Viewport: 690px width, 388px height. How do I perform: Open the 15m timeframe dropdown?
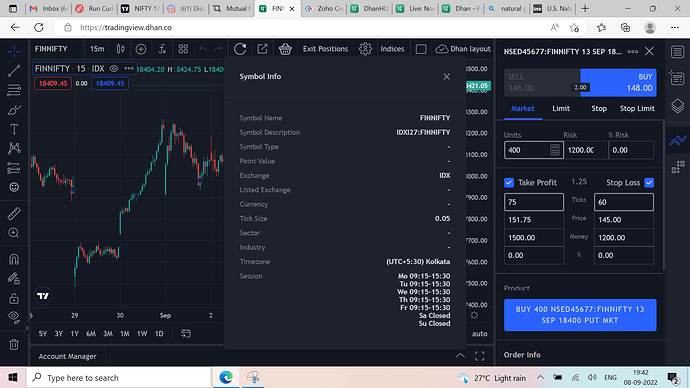pos(97,49)
